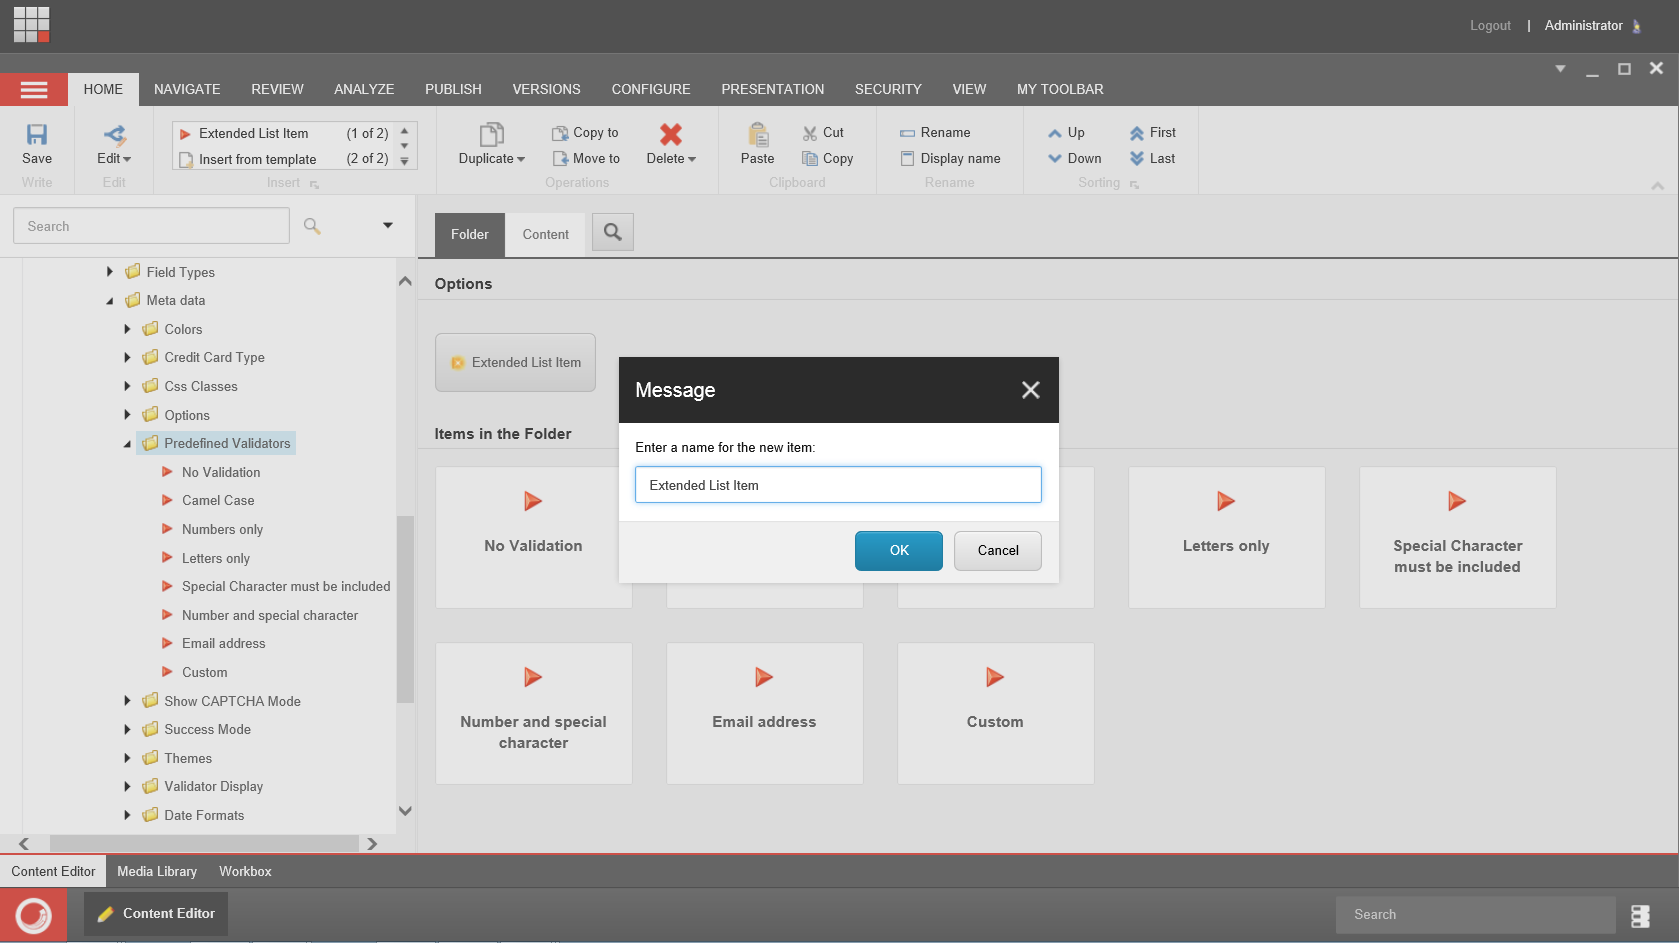The width and height of the screenshot is (1679, 943).
Task: Move item Down in sorting
Action: [1074, 158]
